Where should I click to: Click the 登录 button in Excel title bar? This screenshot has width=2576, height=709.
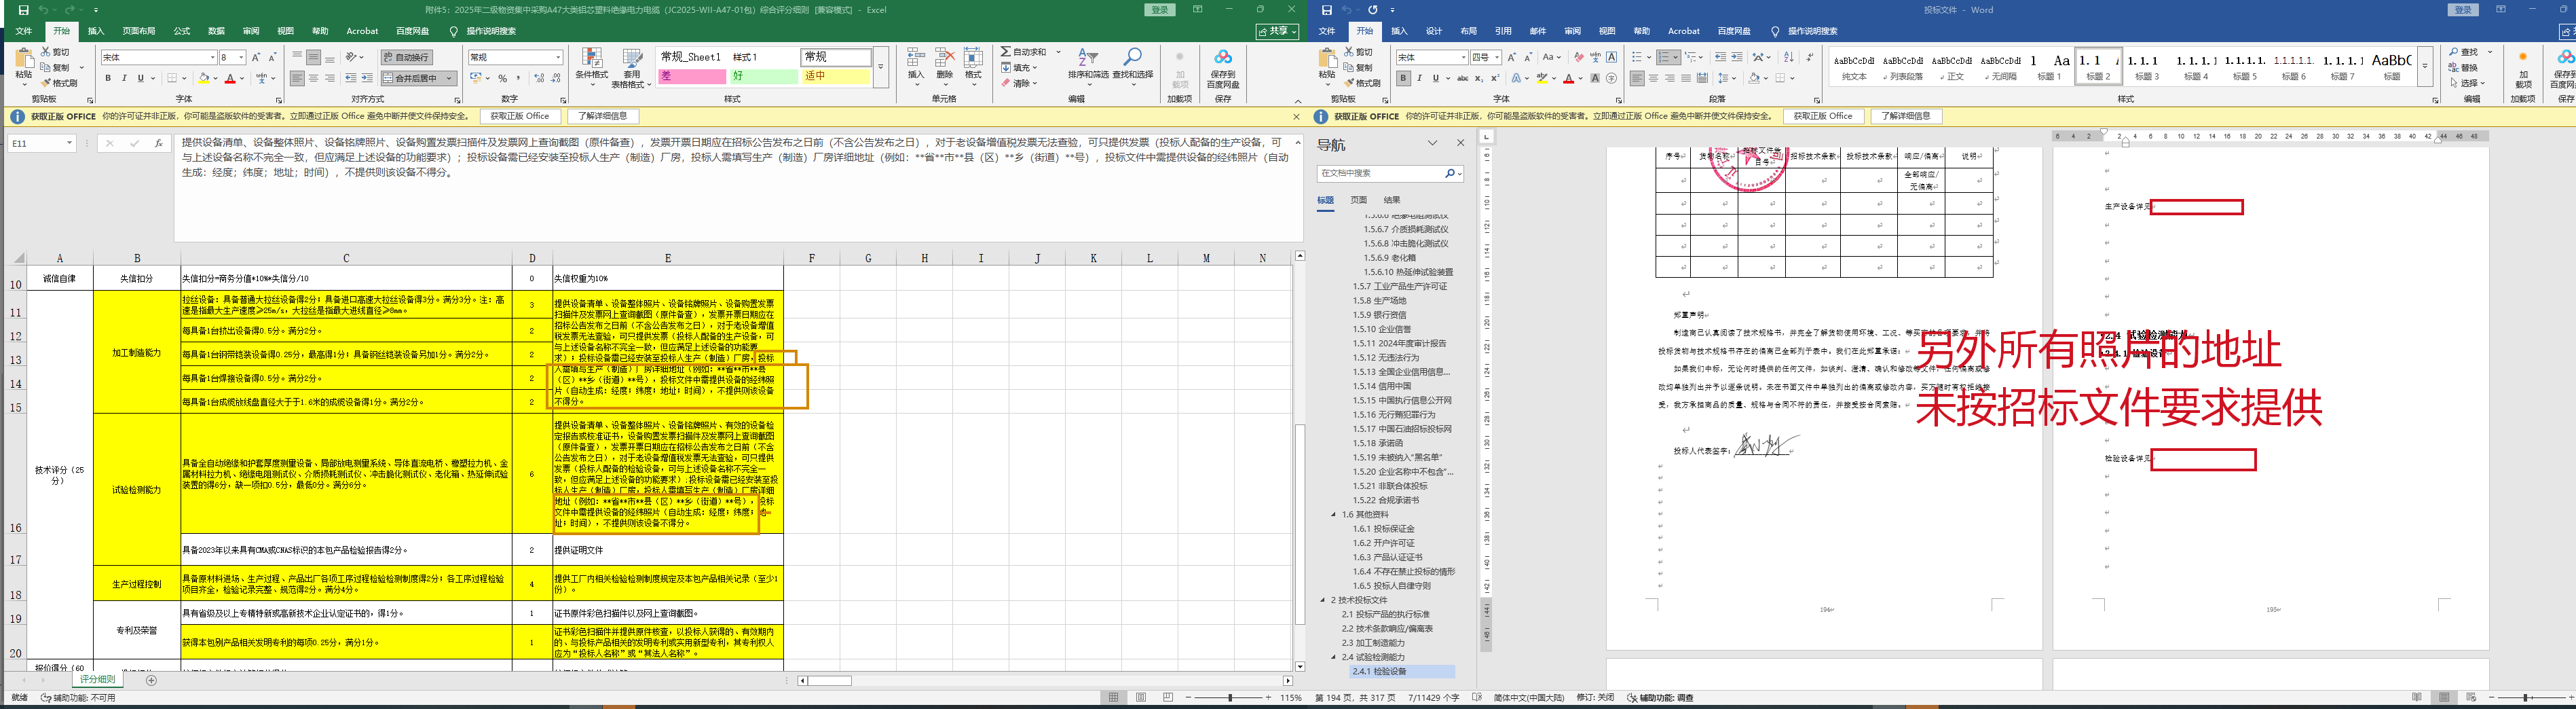[1160, 10]
